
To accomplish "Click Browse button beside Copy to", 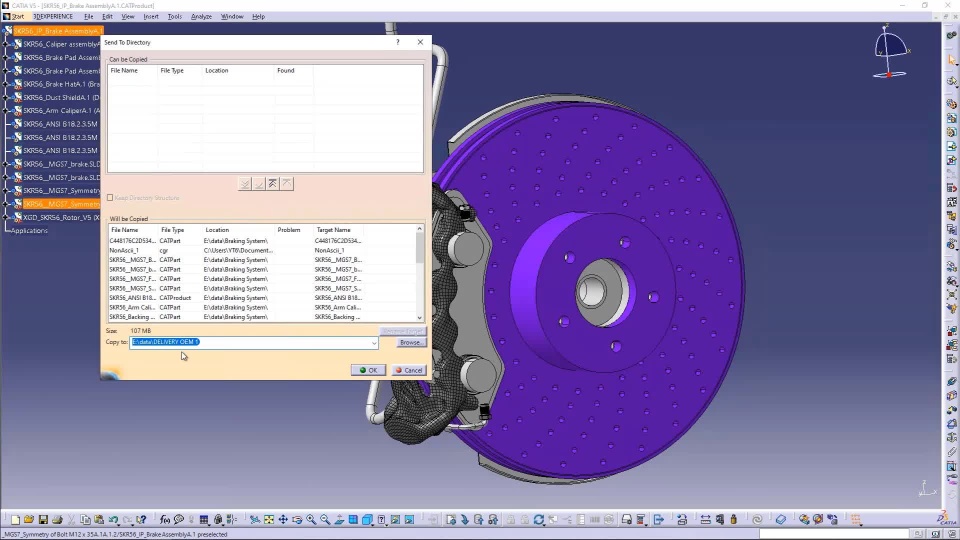I will tap(410, 342).
